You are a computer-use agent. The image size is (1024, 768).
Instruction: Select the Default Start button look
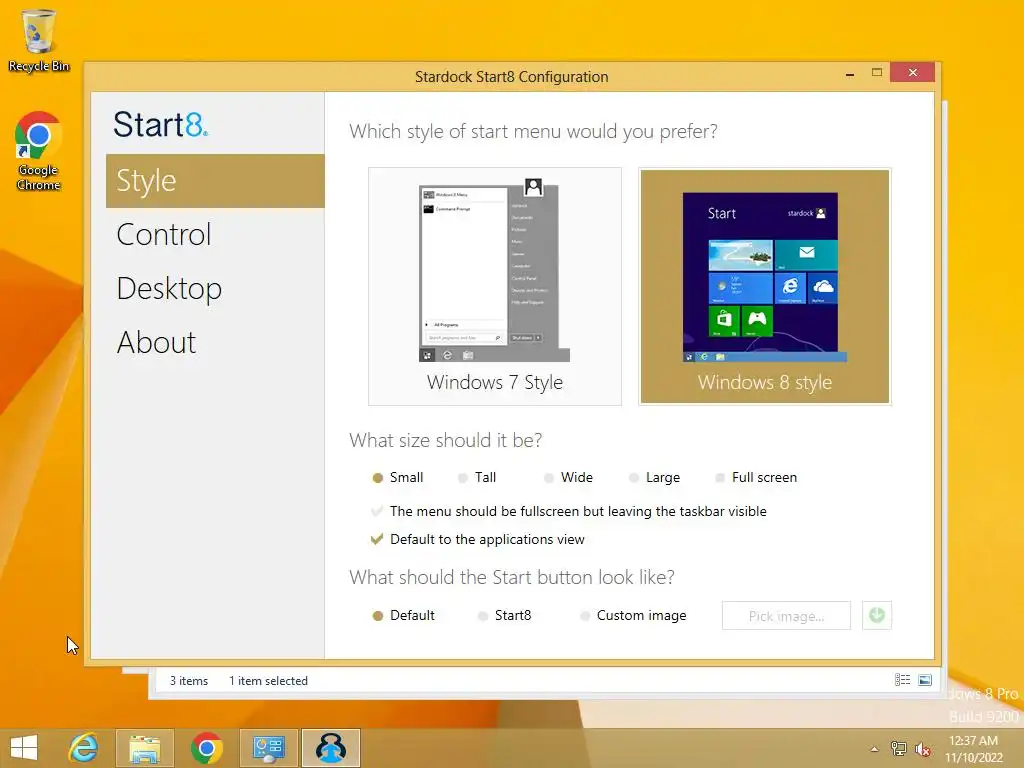(404, 615)
